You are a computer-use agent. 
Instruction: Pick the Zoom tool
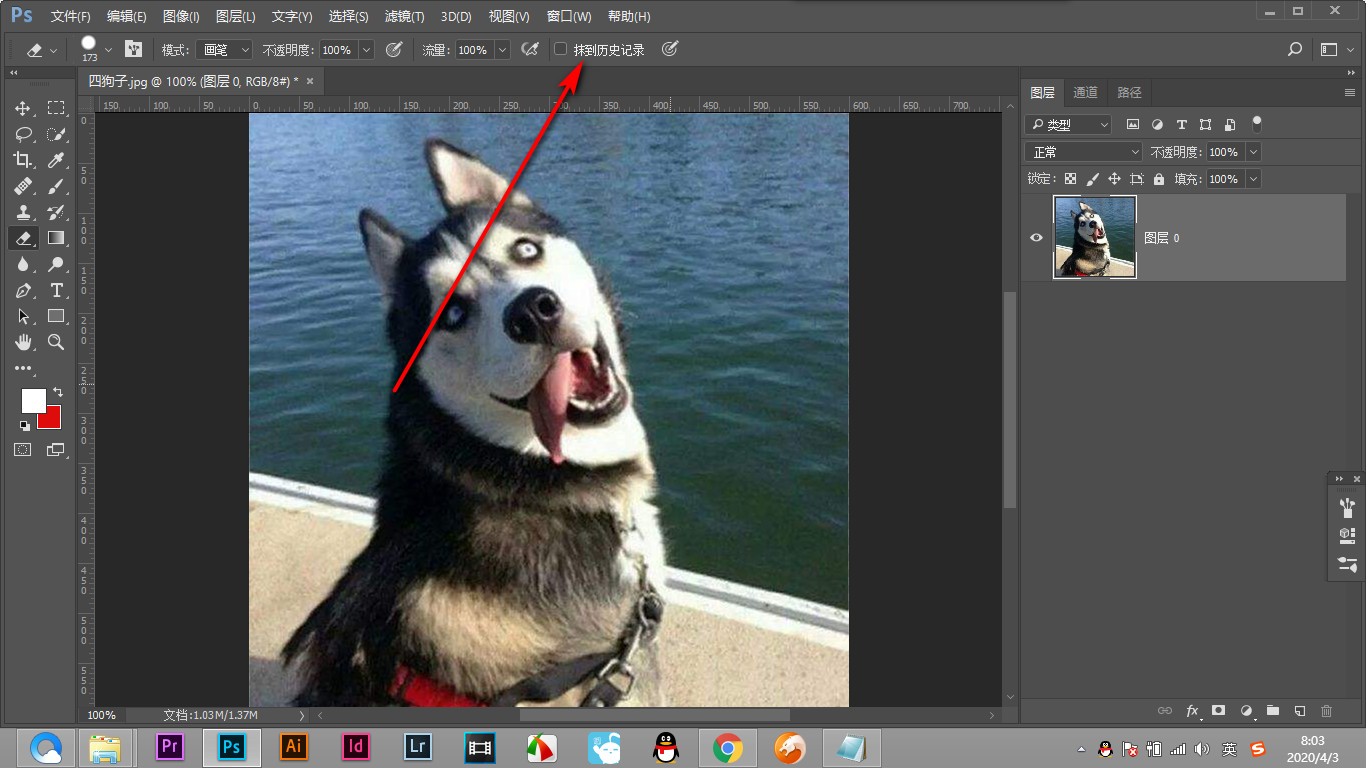point(56,342)
